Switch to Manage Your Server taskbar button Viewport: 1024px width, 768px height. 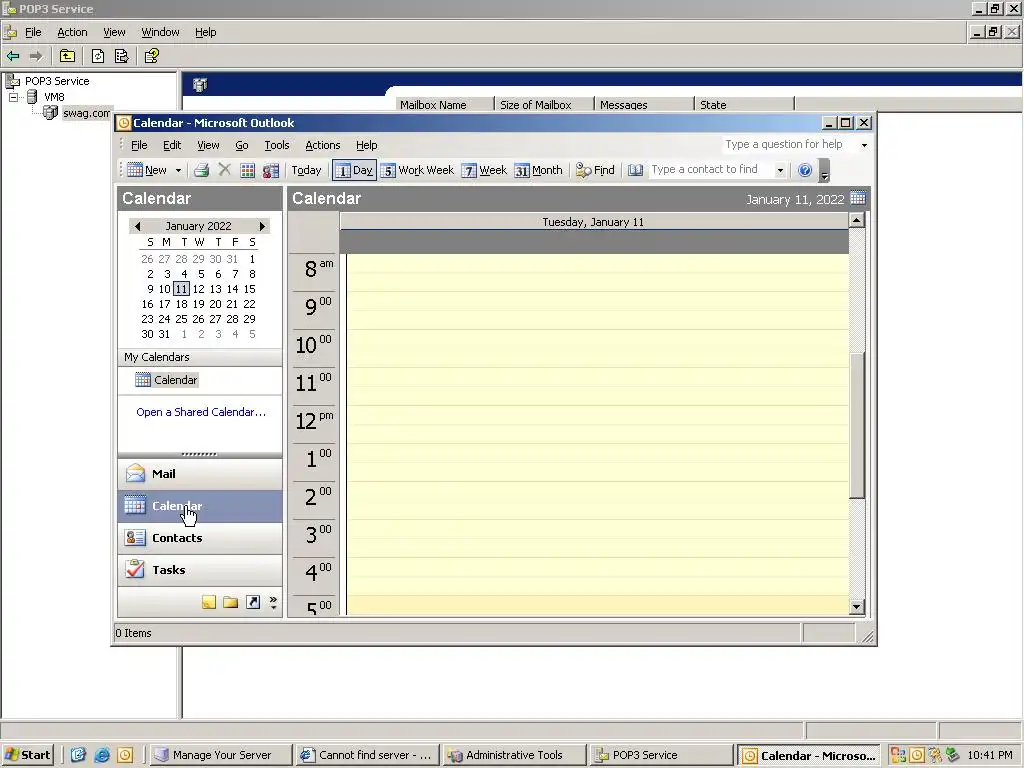pyautogui.click(x=220, y=755)
